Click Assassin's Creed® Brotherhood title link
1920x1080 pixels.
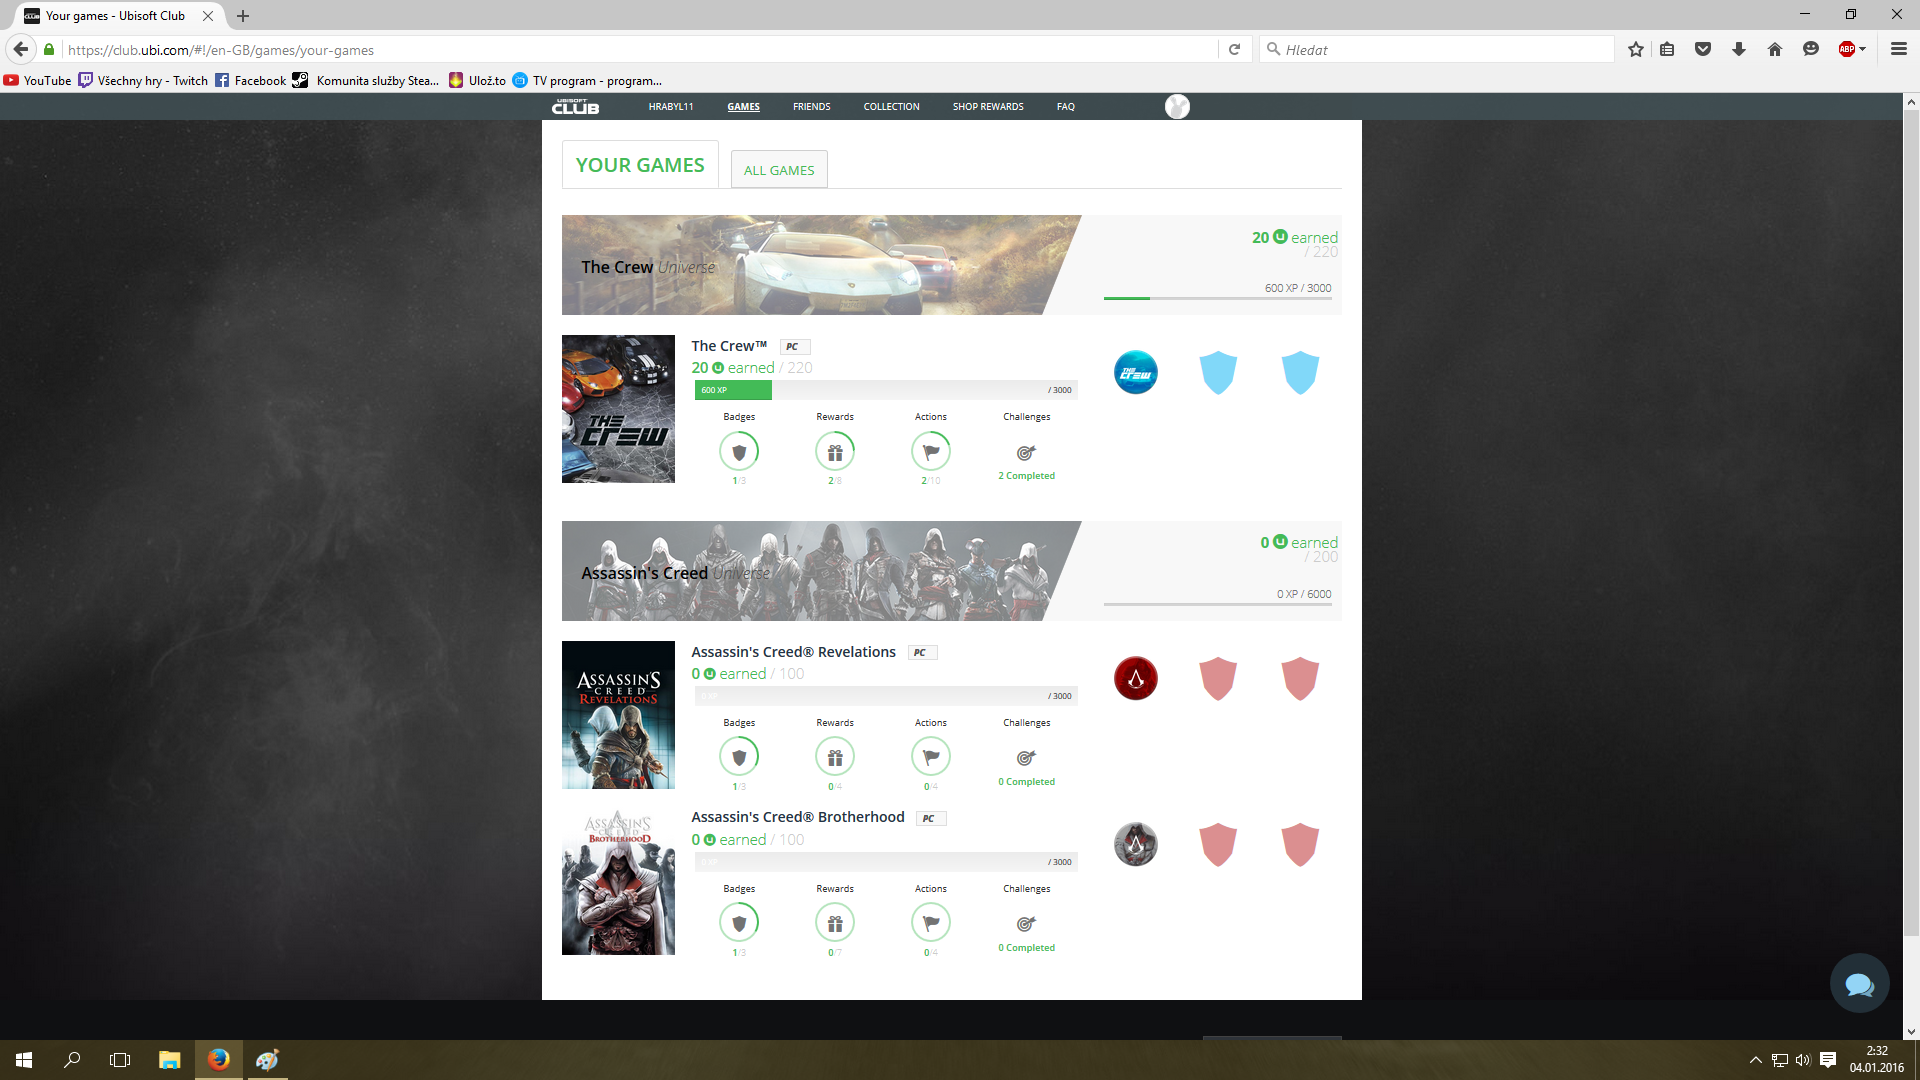tap(797, 817)
